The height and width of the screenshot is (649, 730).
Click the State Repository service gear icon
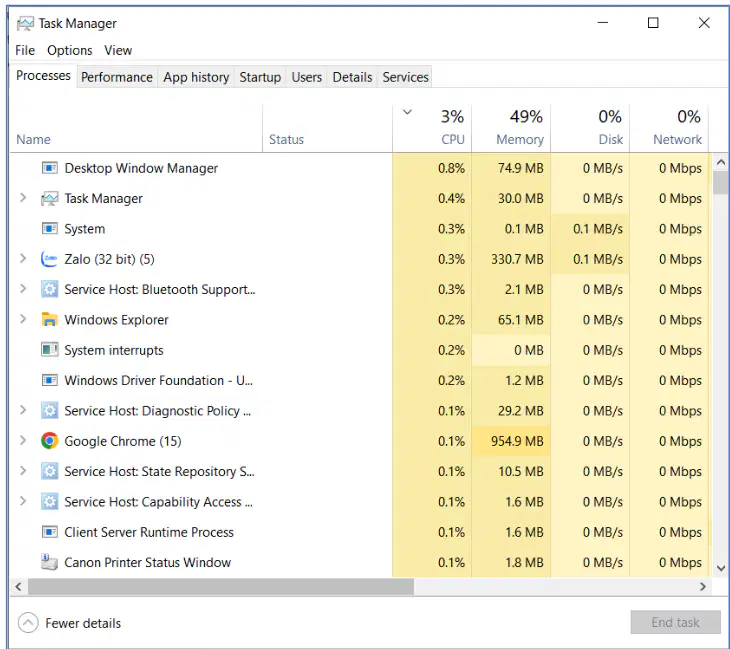[50, 471]
